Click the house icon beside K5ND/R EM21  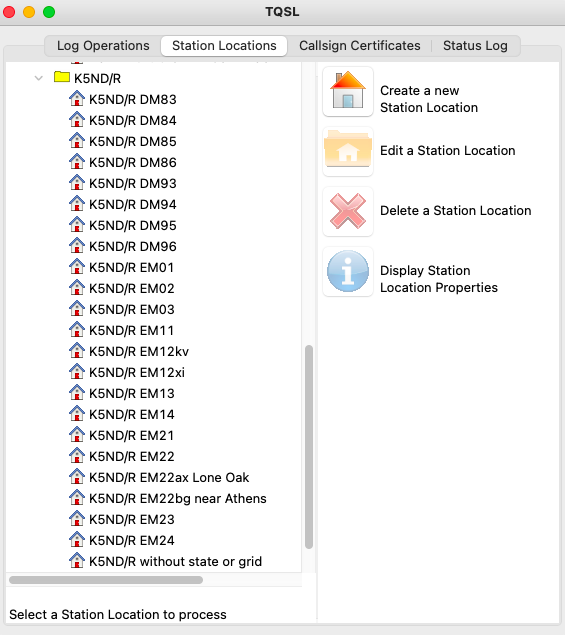pyautogui.click(x=77, y=436)
